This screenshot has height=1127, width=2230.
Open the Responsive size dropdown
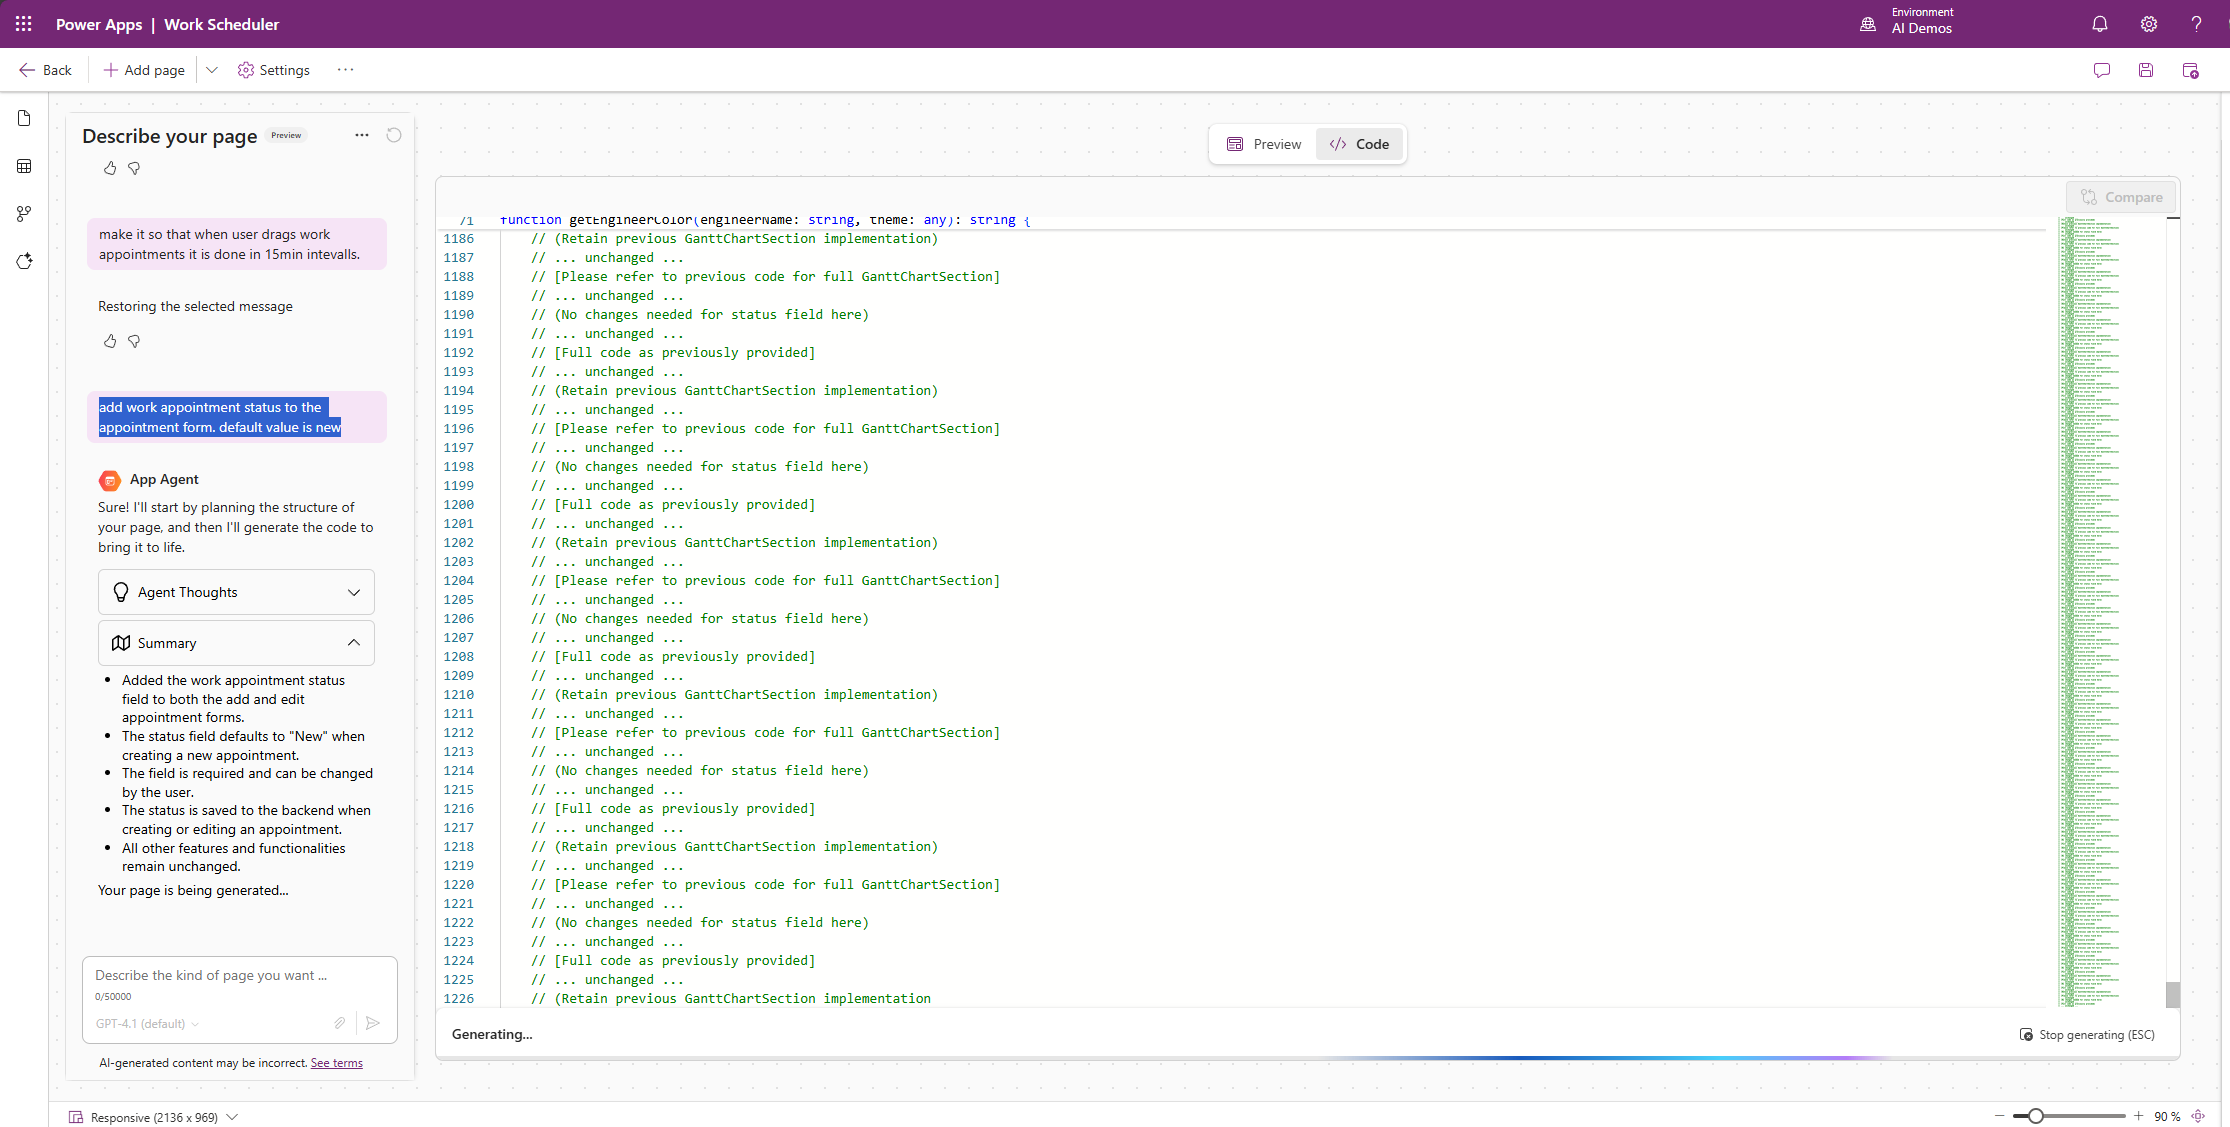pyautogui.click(x=232, y=1117)
